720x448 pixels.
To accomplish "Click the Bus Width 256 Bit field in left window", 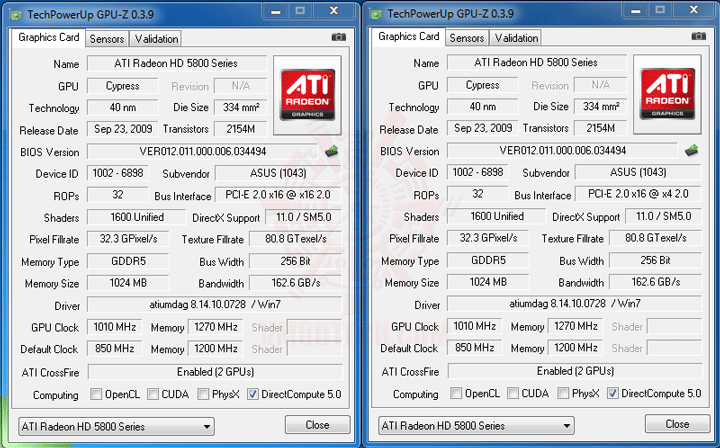I will click(x=296, y=261).
